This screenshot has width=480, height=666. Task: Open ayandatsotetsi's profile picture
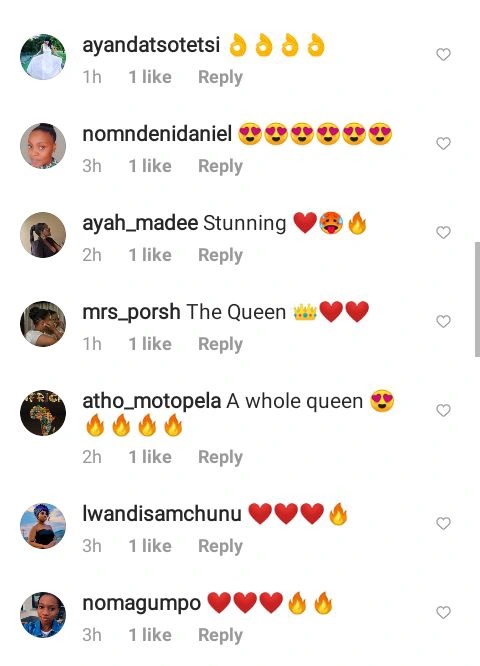click(43, 57)
